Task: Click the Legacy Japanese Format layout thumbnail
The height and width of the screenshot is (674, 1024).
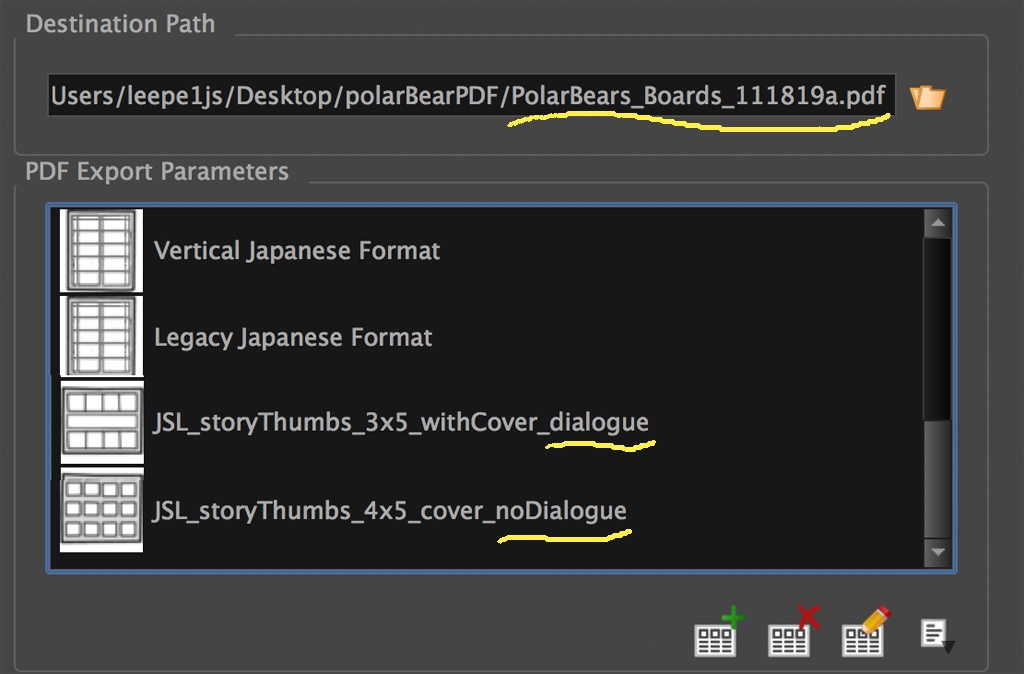Action: point(101,337)
